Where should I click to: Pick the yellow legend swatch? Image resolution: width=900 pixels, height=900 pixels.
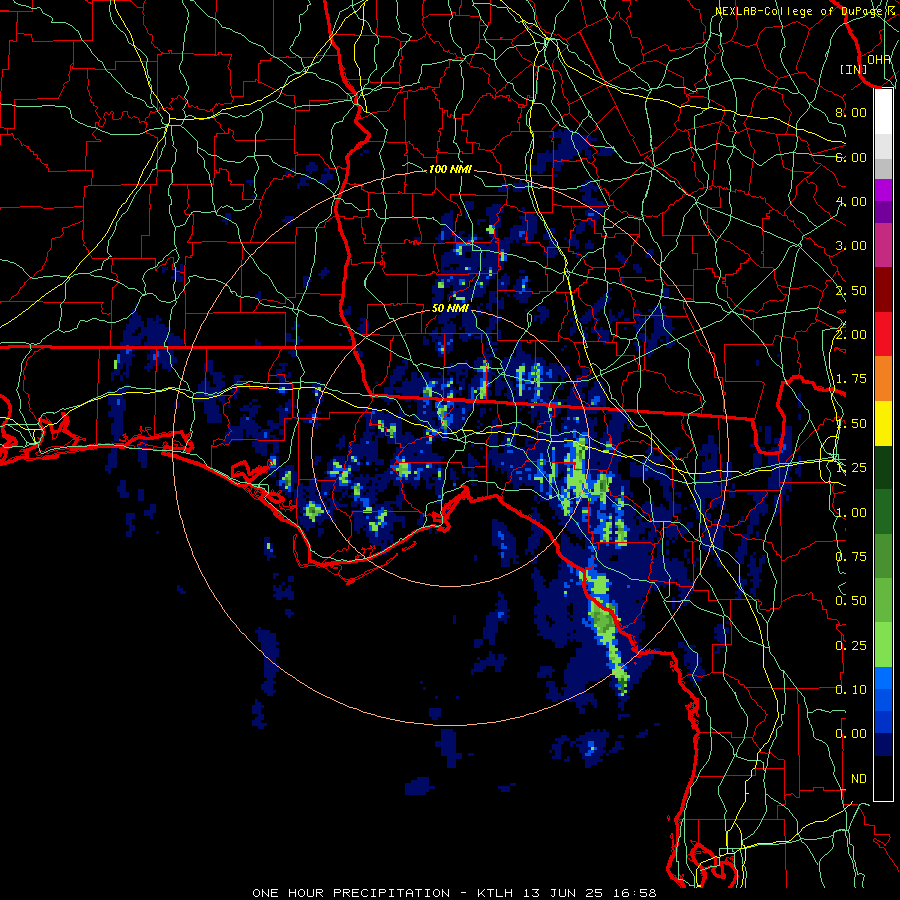tap(883, 424)
